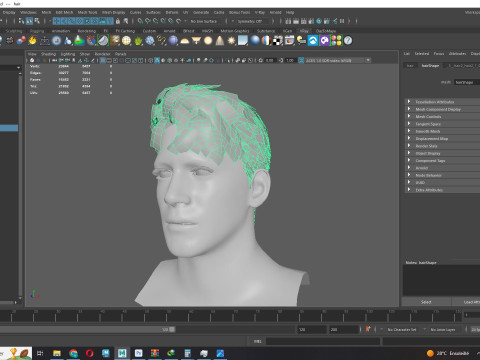Click the glowing sphere light shelf icon

(x=208, y=41)
